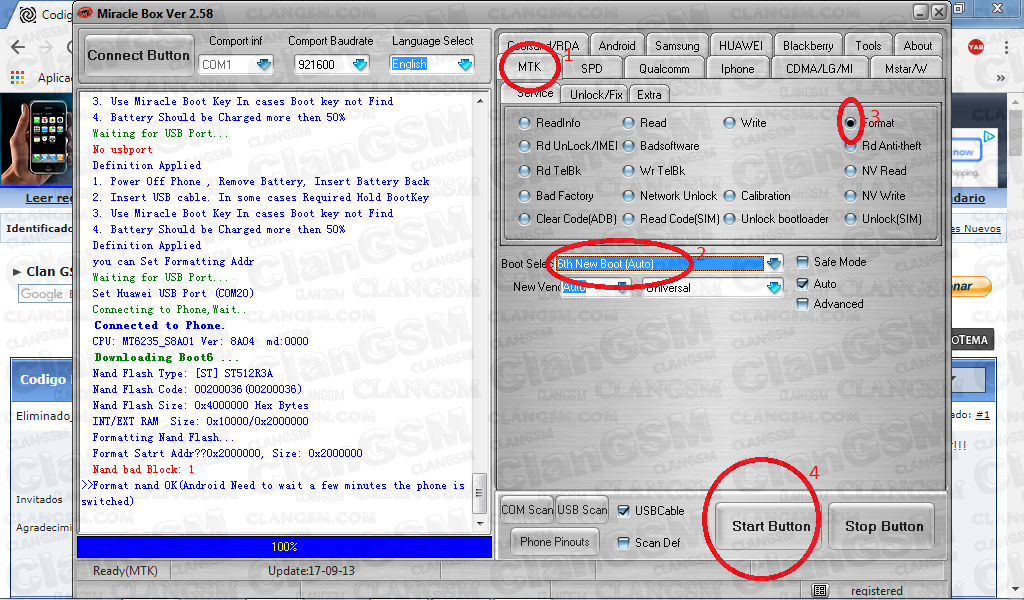Click the browser Google search box
1024x600 pixels.
pos(44,294)
